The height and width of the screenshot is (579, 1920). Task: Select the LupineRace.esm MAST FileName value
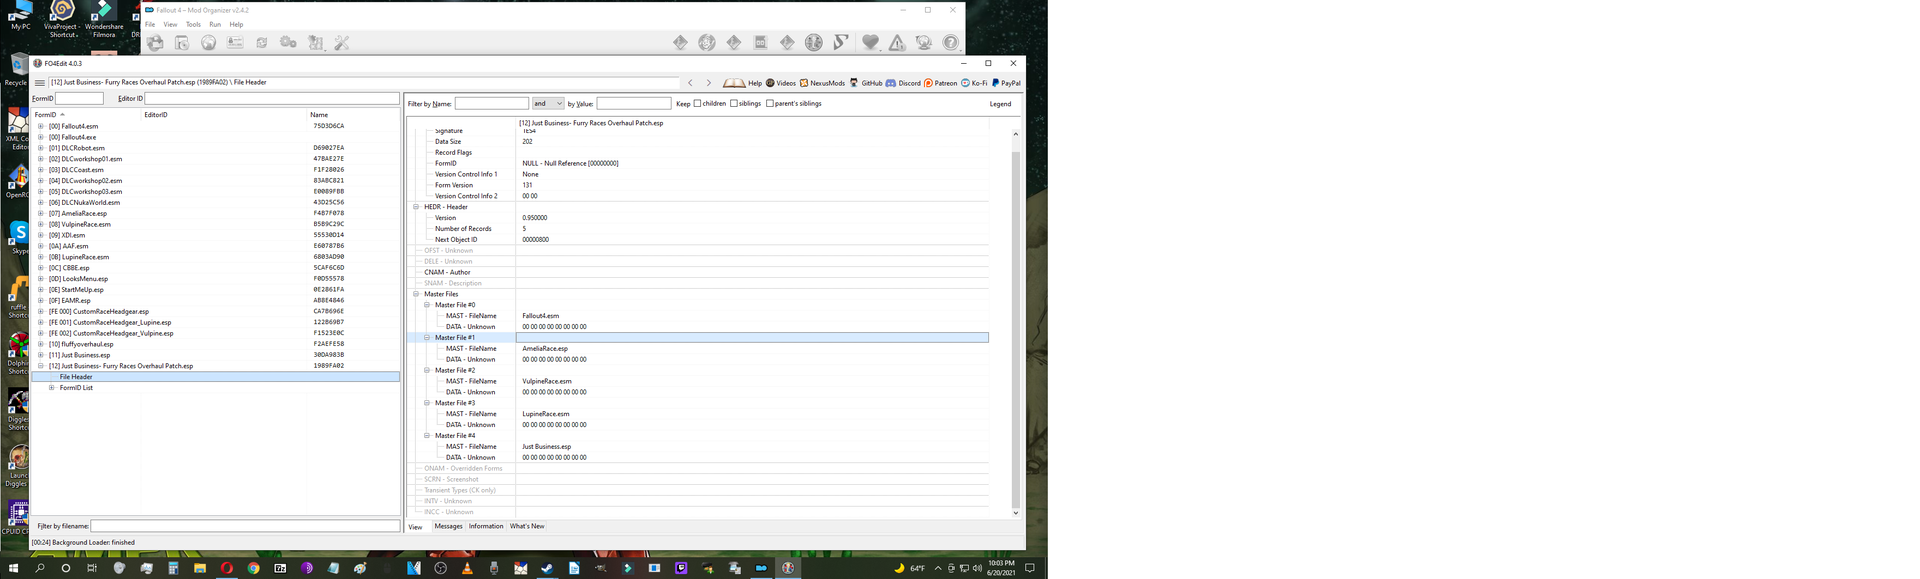(x=546, y=414)
